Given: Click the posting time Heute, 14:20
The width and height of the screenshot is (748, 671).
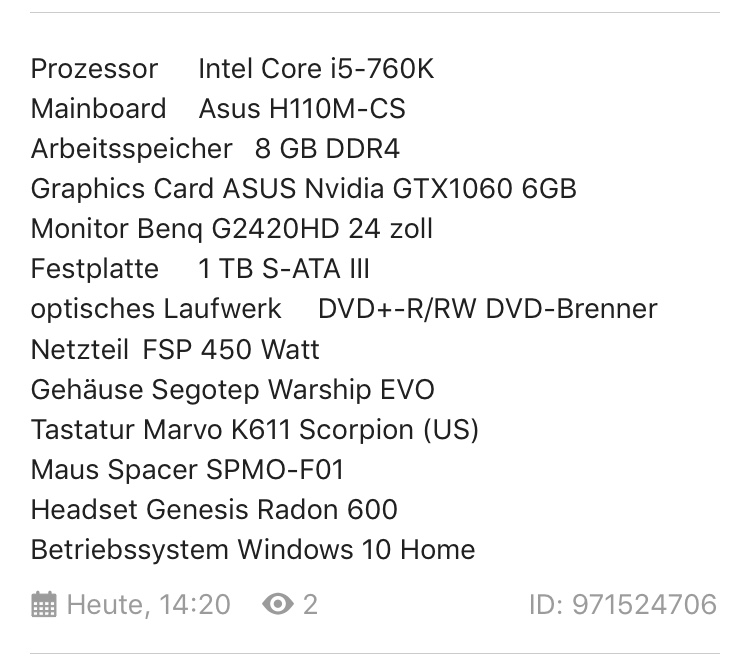Looking at the screenshot, I should pos(148,605).
